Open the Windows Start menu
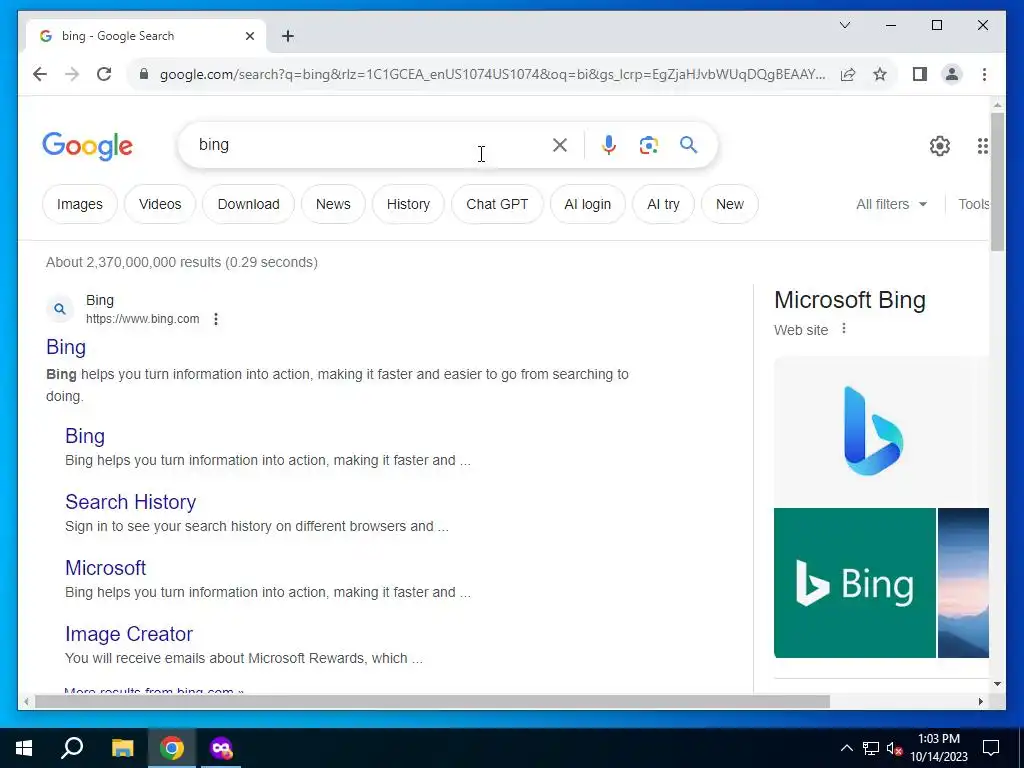 (x=24, y=748)
